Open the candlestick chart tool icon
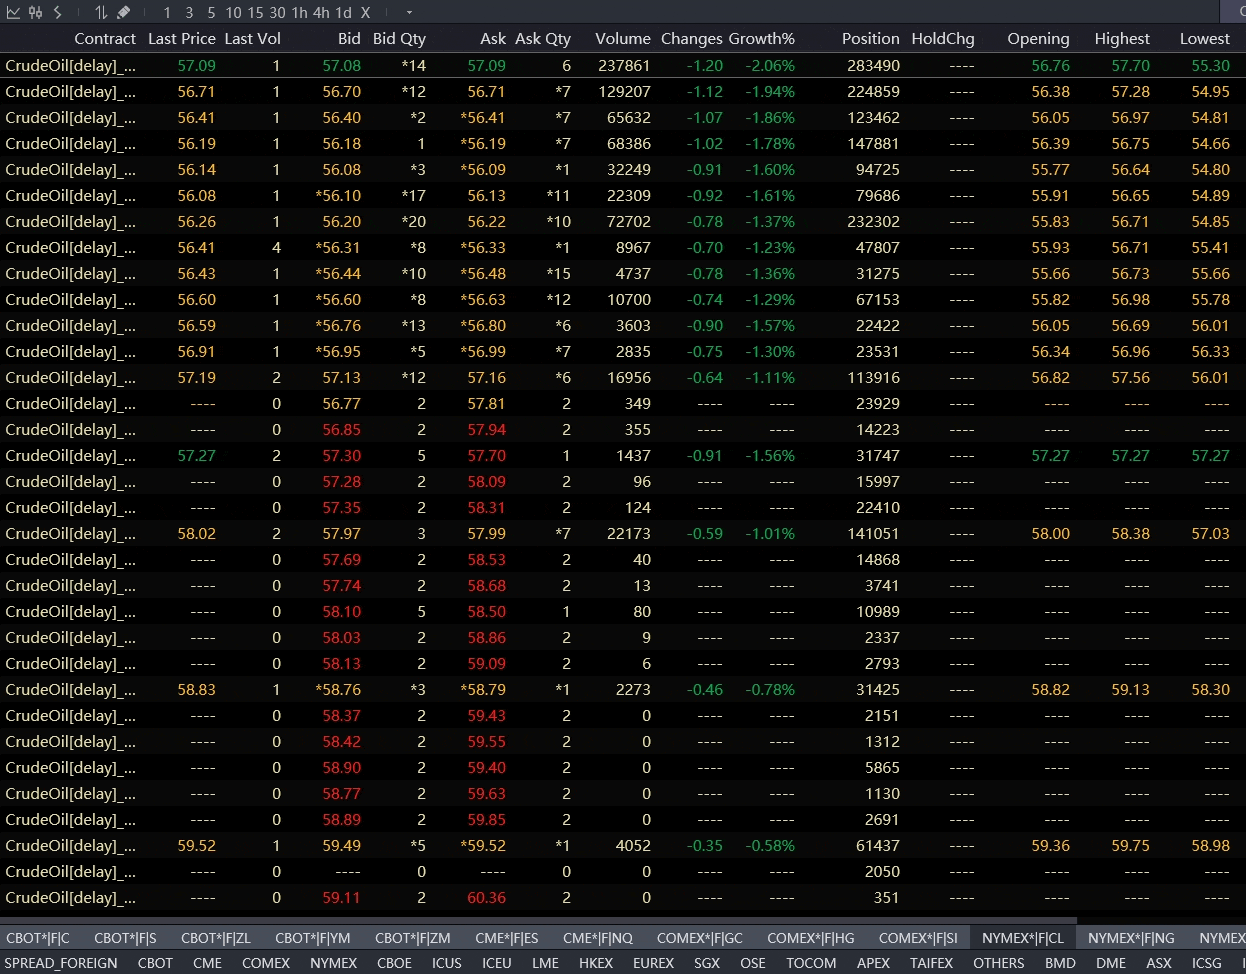This screenshot has height=974, width=1246. (35, 14)
